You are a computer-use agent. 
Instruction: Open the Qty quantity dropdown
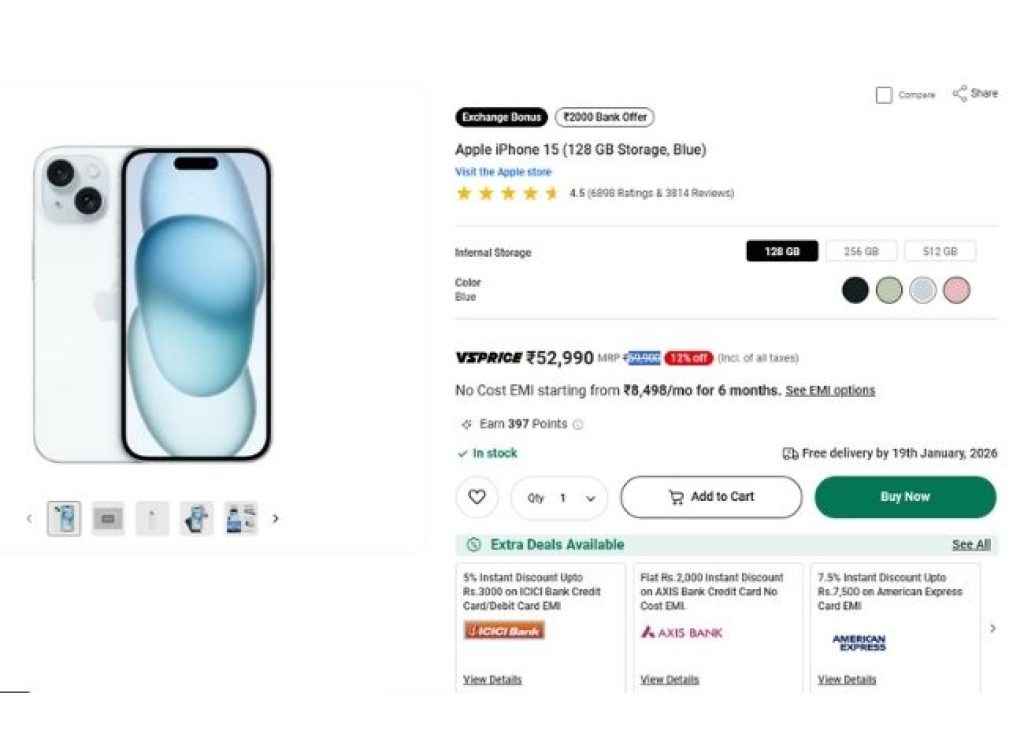pos(559,497)
